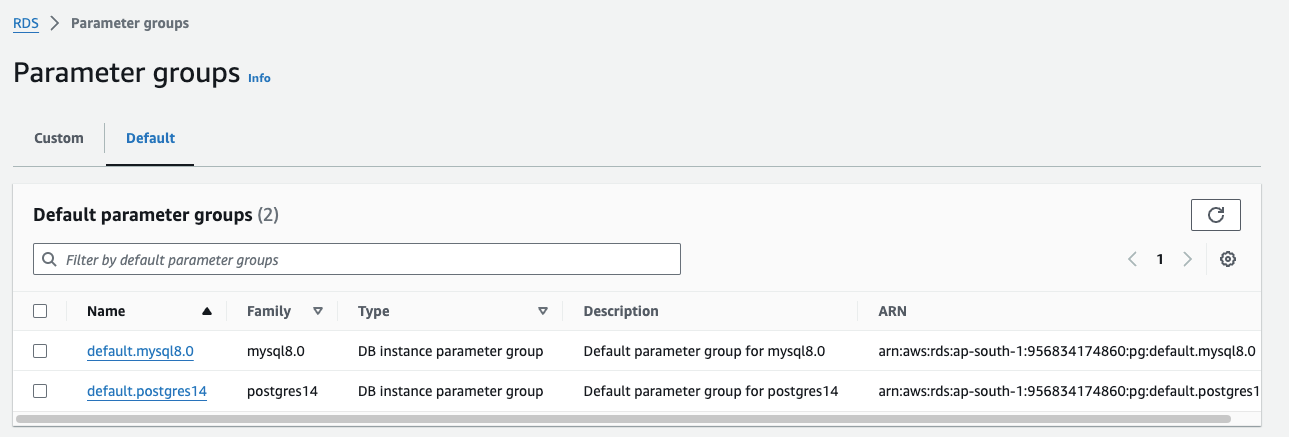1289x437 pixels.
Task: Open the default.mysql8.0 parameter group
Action: (140, 351)
